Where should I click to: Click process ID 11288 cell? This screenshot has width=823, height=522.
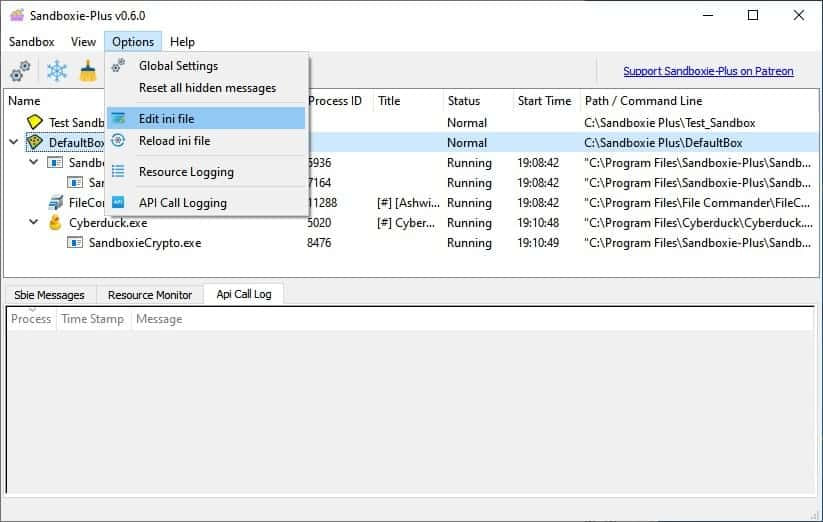[322, 203]
